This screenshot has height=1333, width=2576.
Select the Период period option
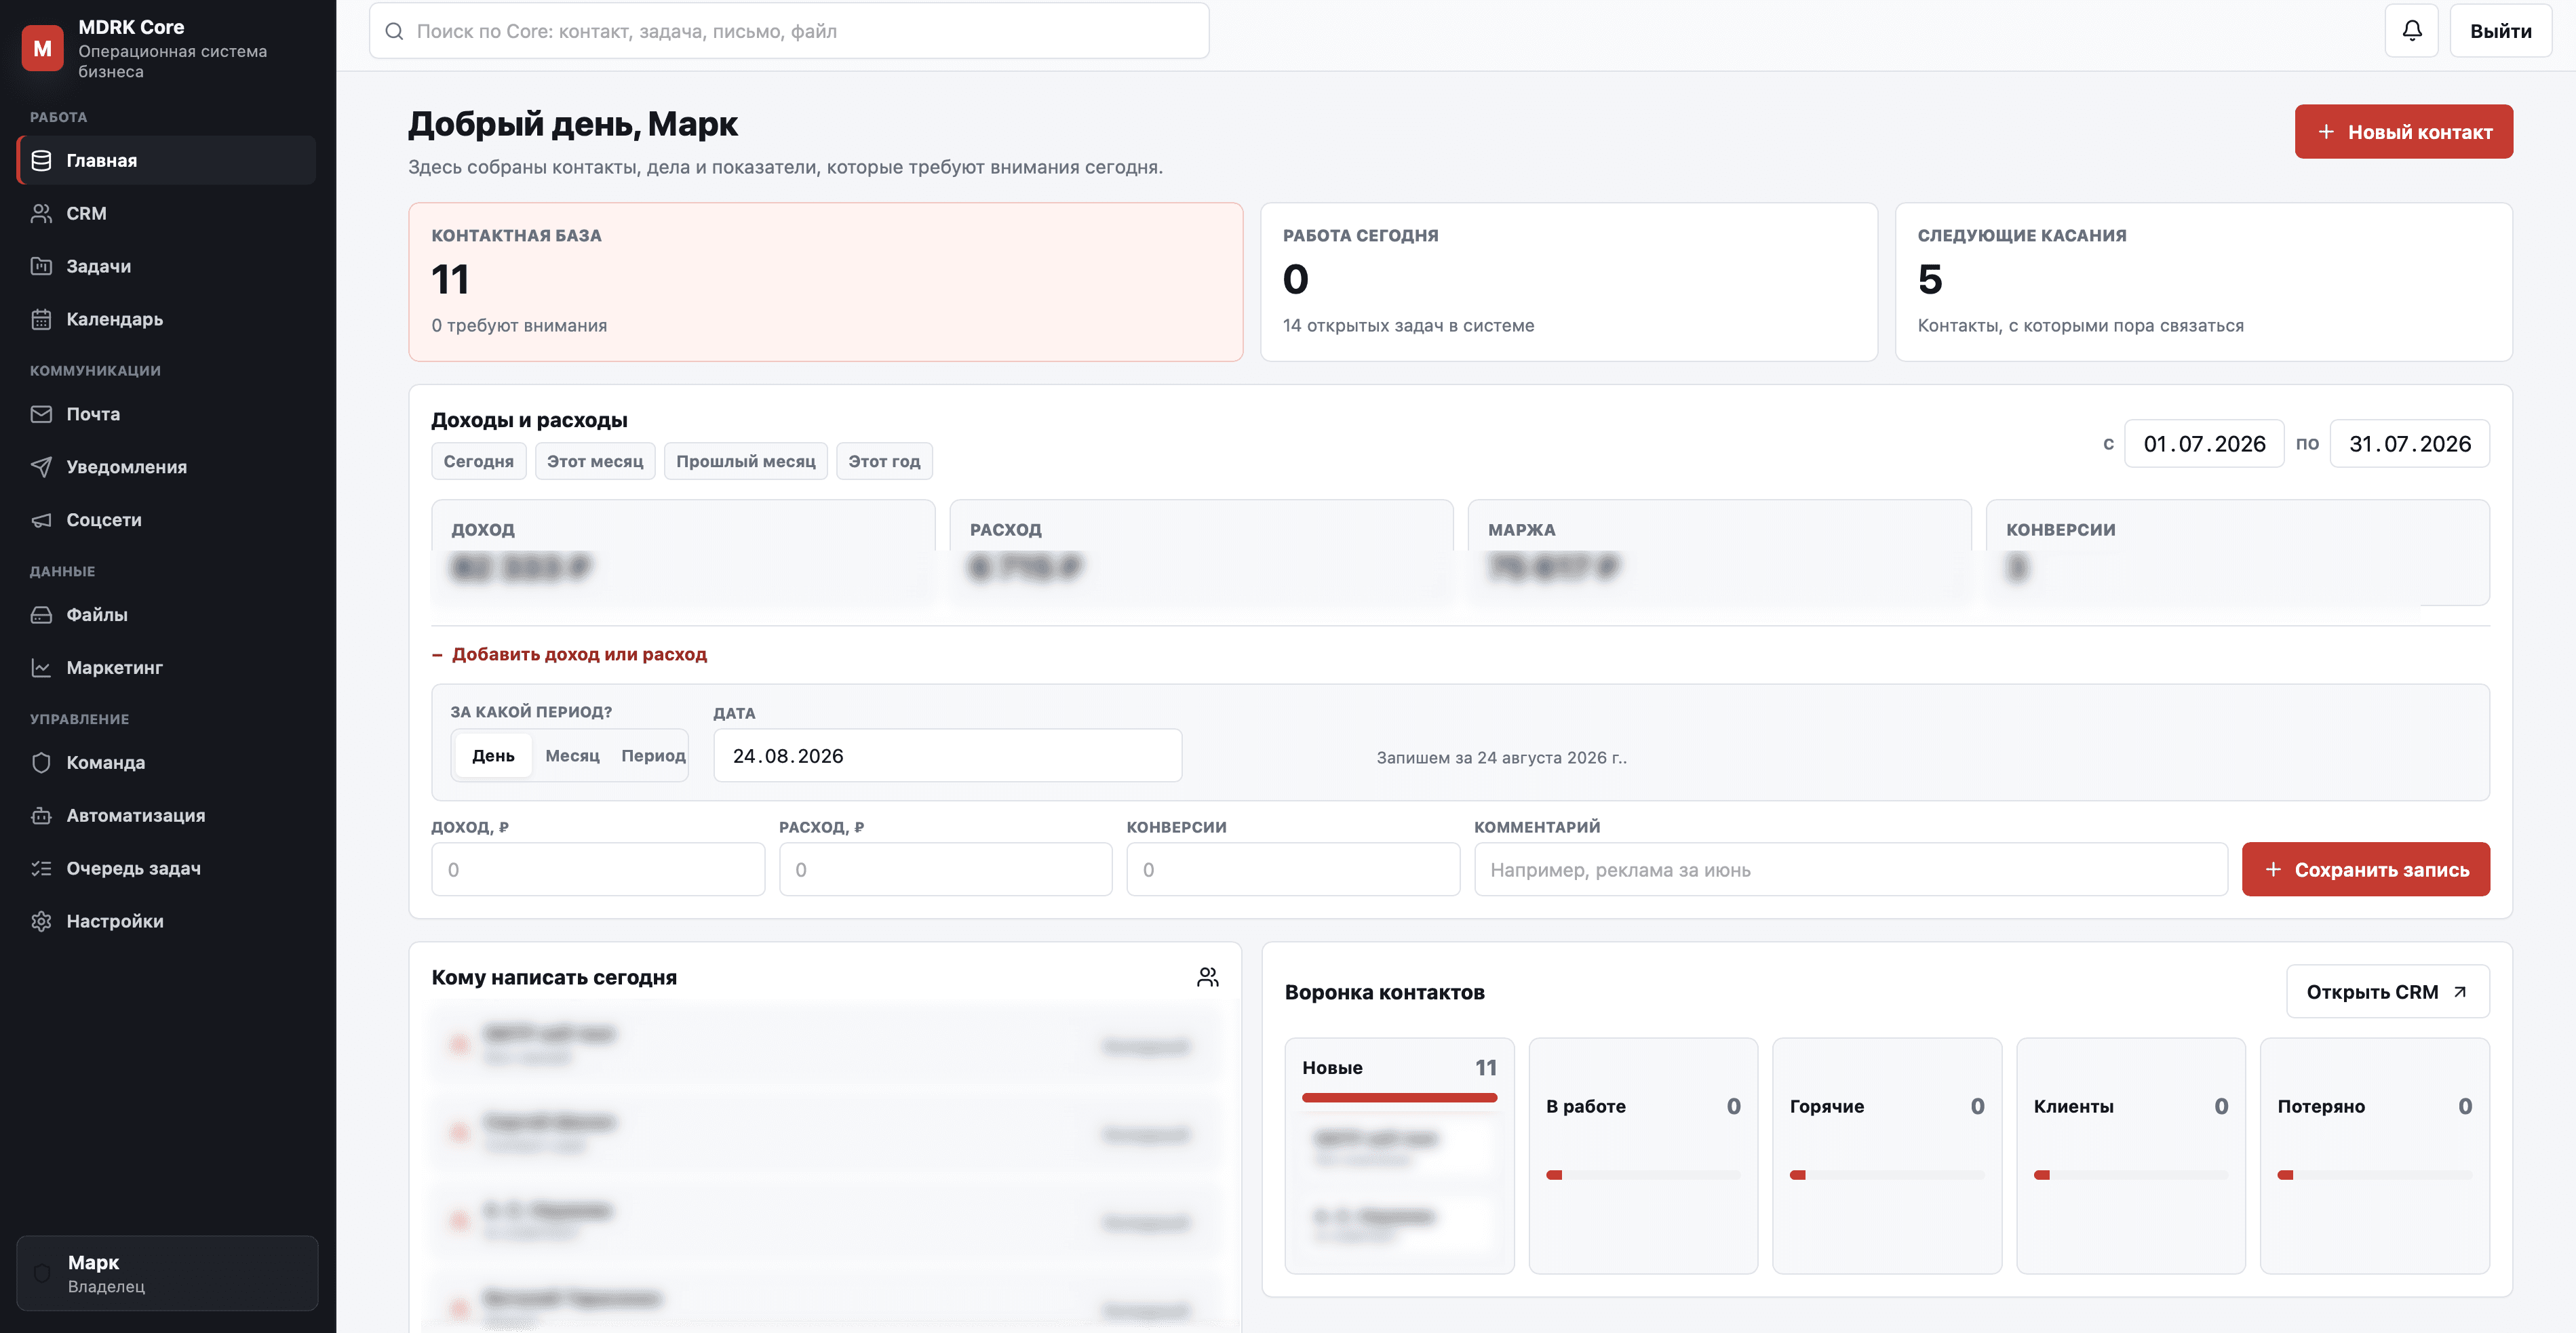pos(653,756)
